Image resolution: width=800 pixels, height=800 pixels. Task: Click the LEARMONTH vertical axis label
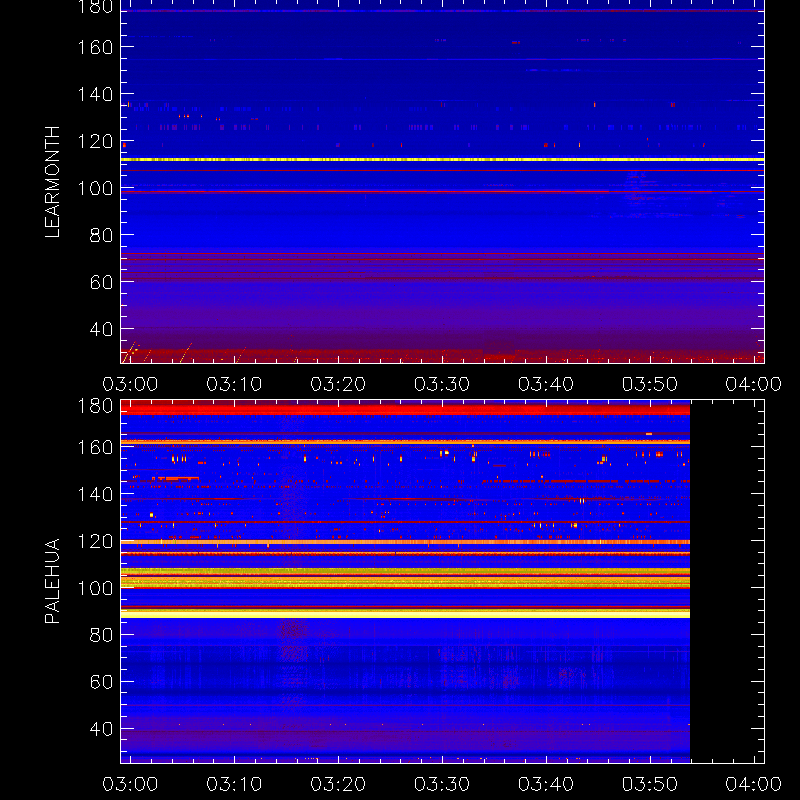click(53, 182)
